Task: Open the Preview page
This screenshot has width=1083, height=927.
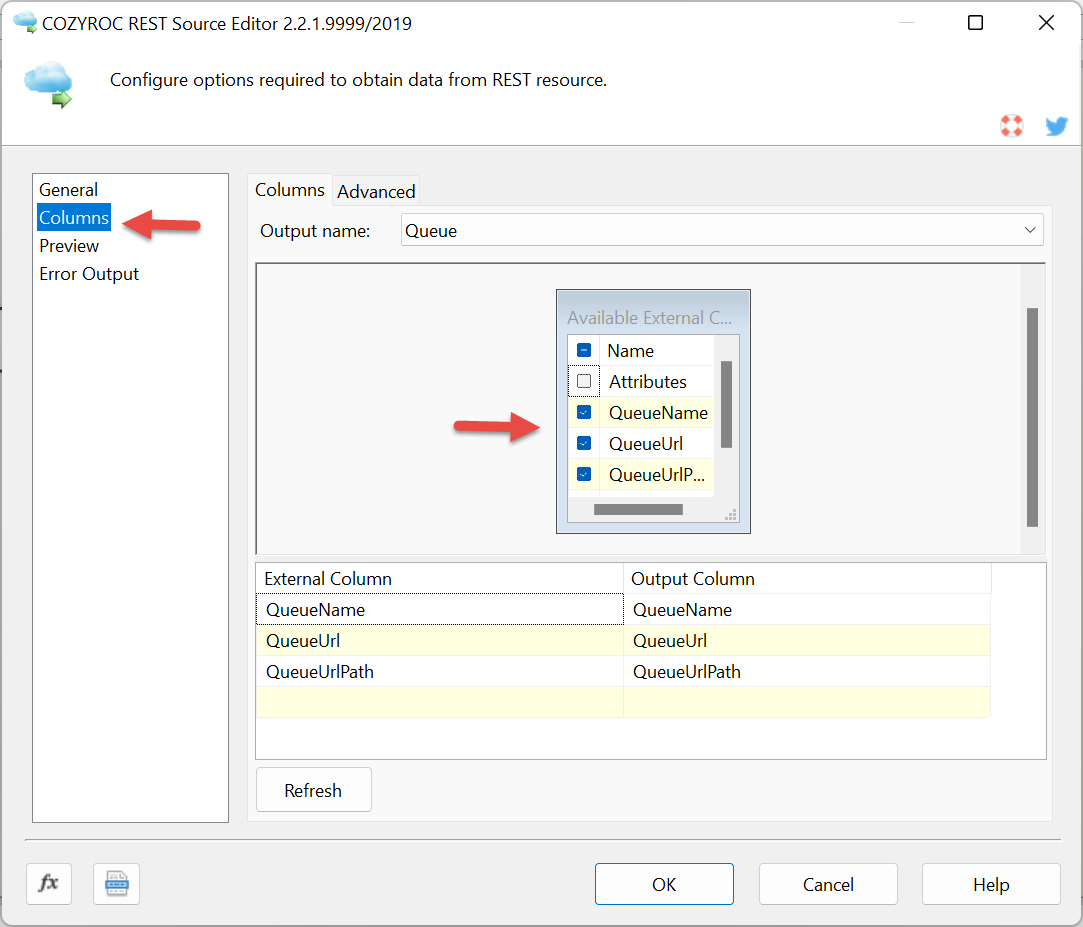Action: 69,246
